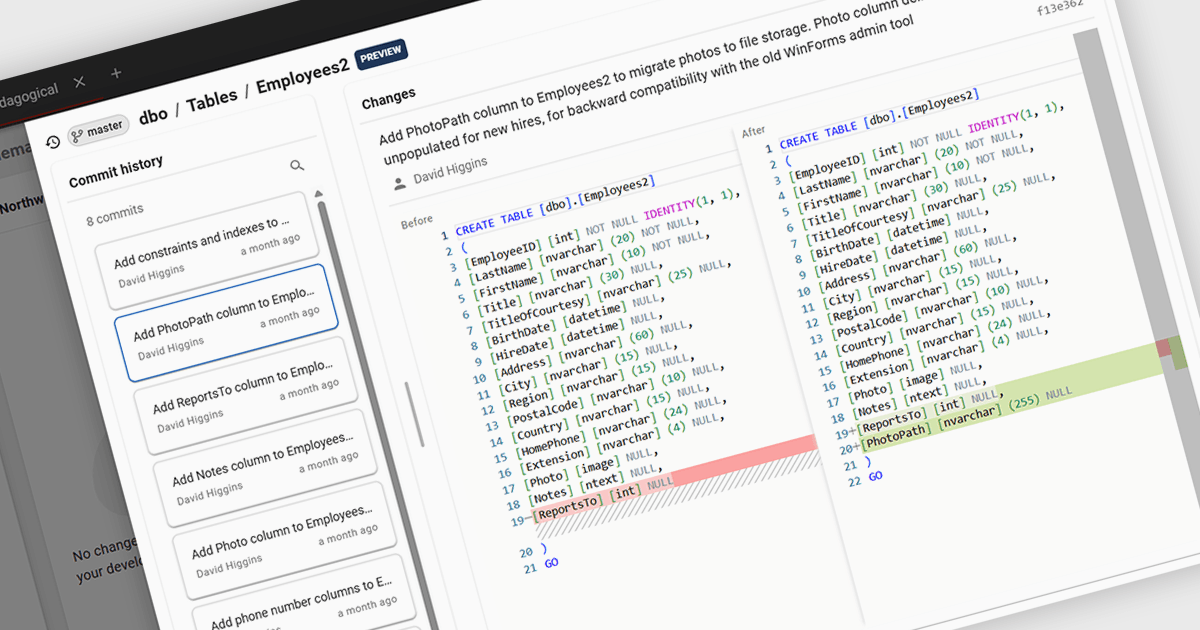This screenshot has height=630, width=1200.
Task: Click the commit history scrollbar up arrow
Action: 319,192
